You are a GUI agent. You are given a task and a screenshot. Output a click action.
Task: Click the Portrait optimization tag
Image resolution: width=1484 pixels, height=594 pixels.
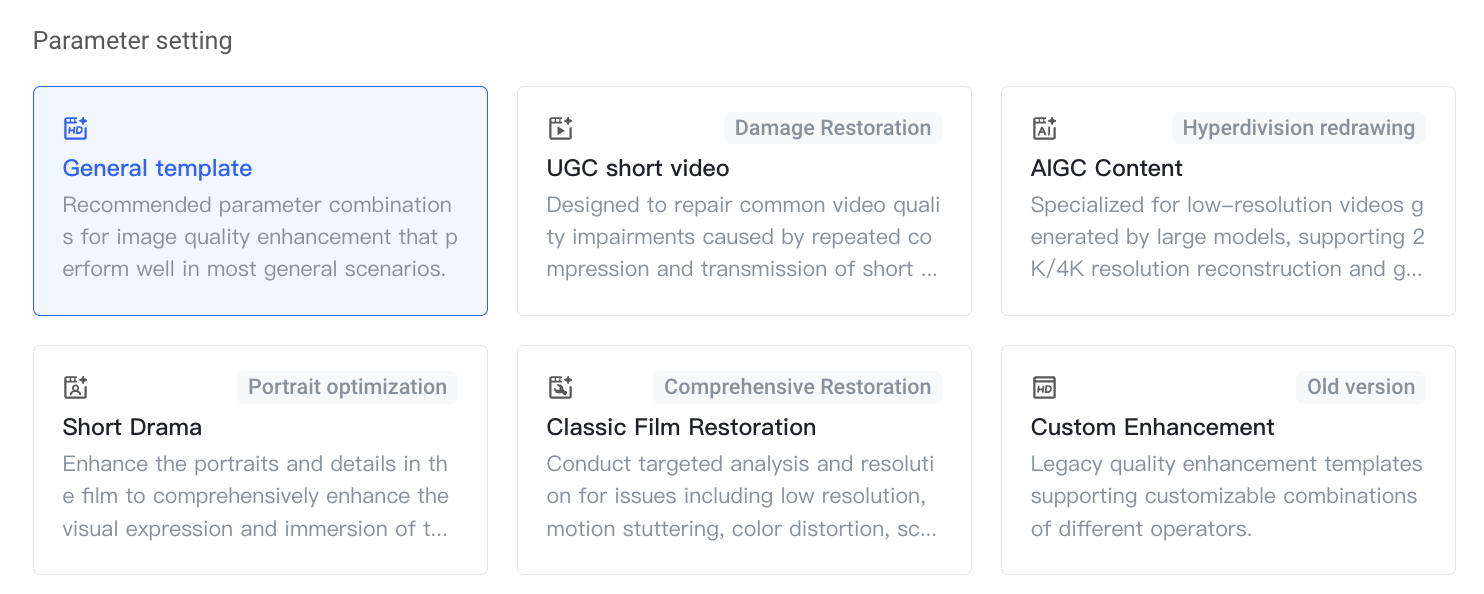[347, 387]
